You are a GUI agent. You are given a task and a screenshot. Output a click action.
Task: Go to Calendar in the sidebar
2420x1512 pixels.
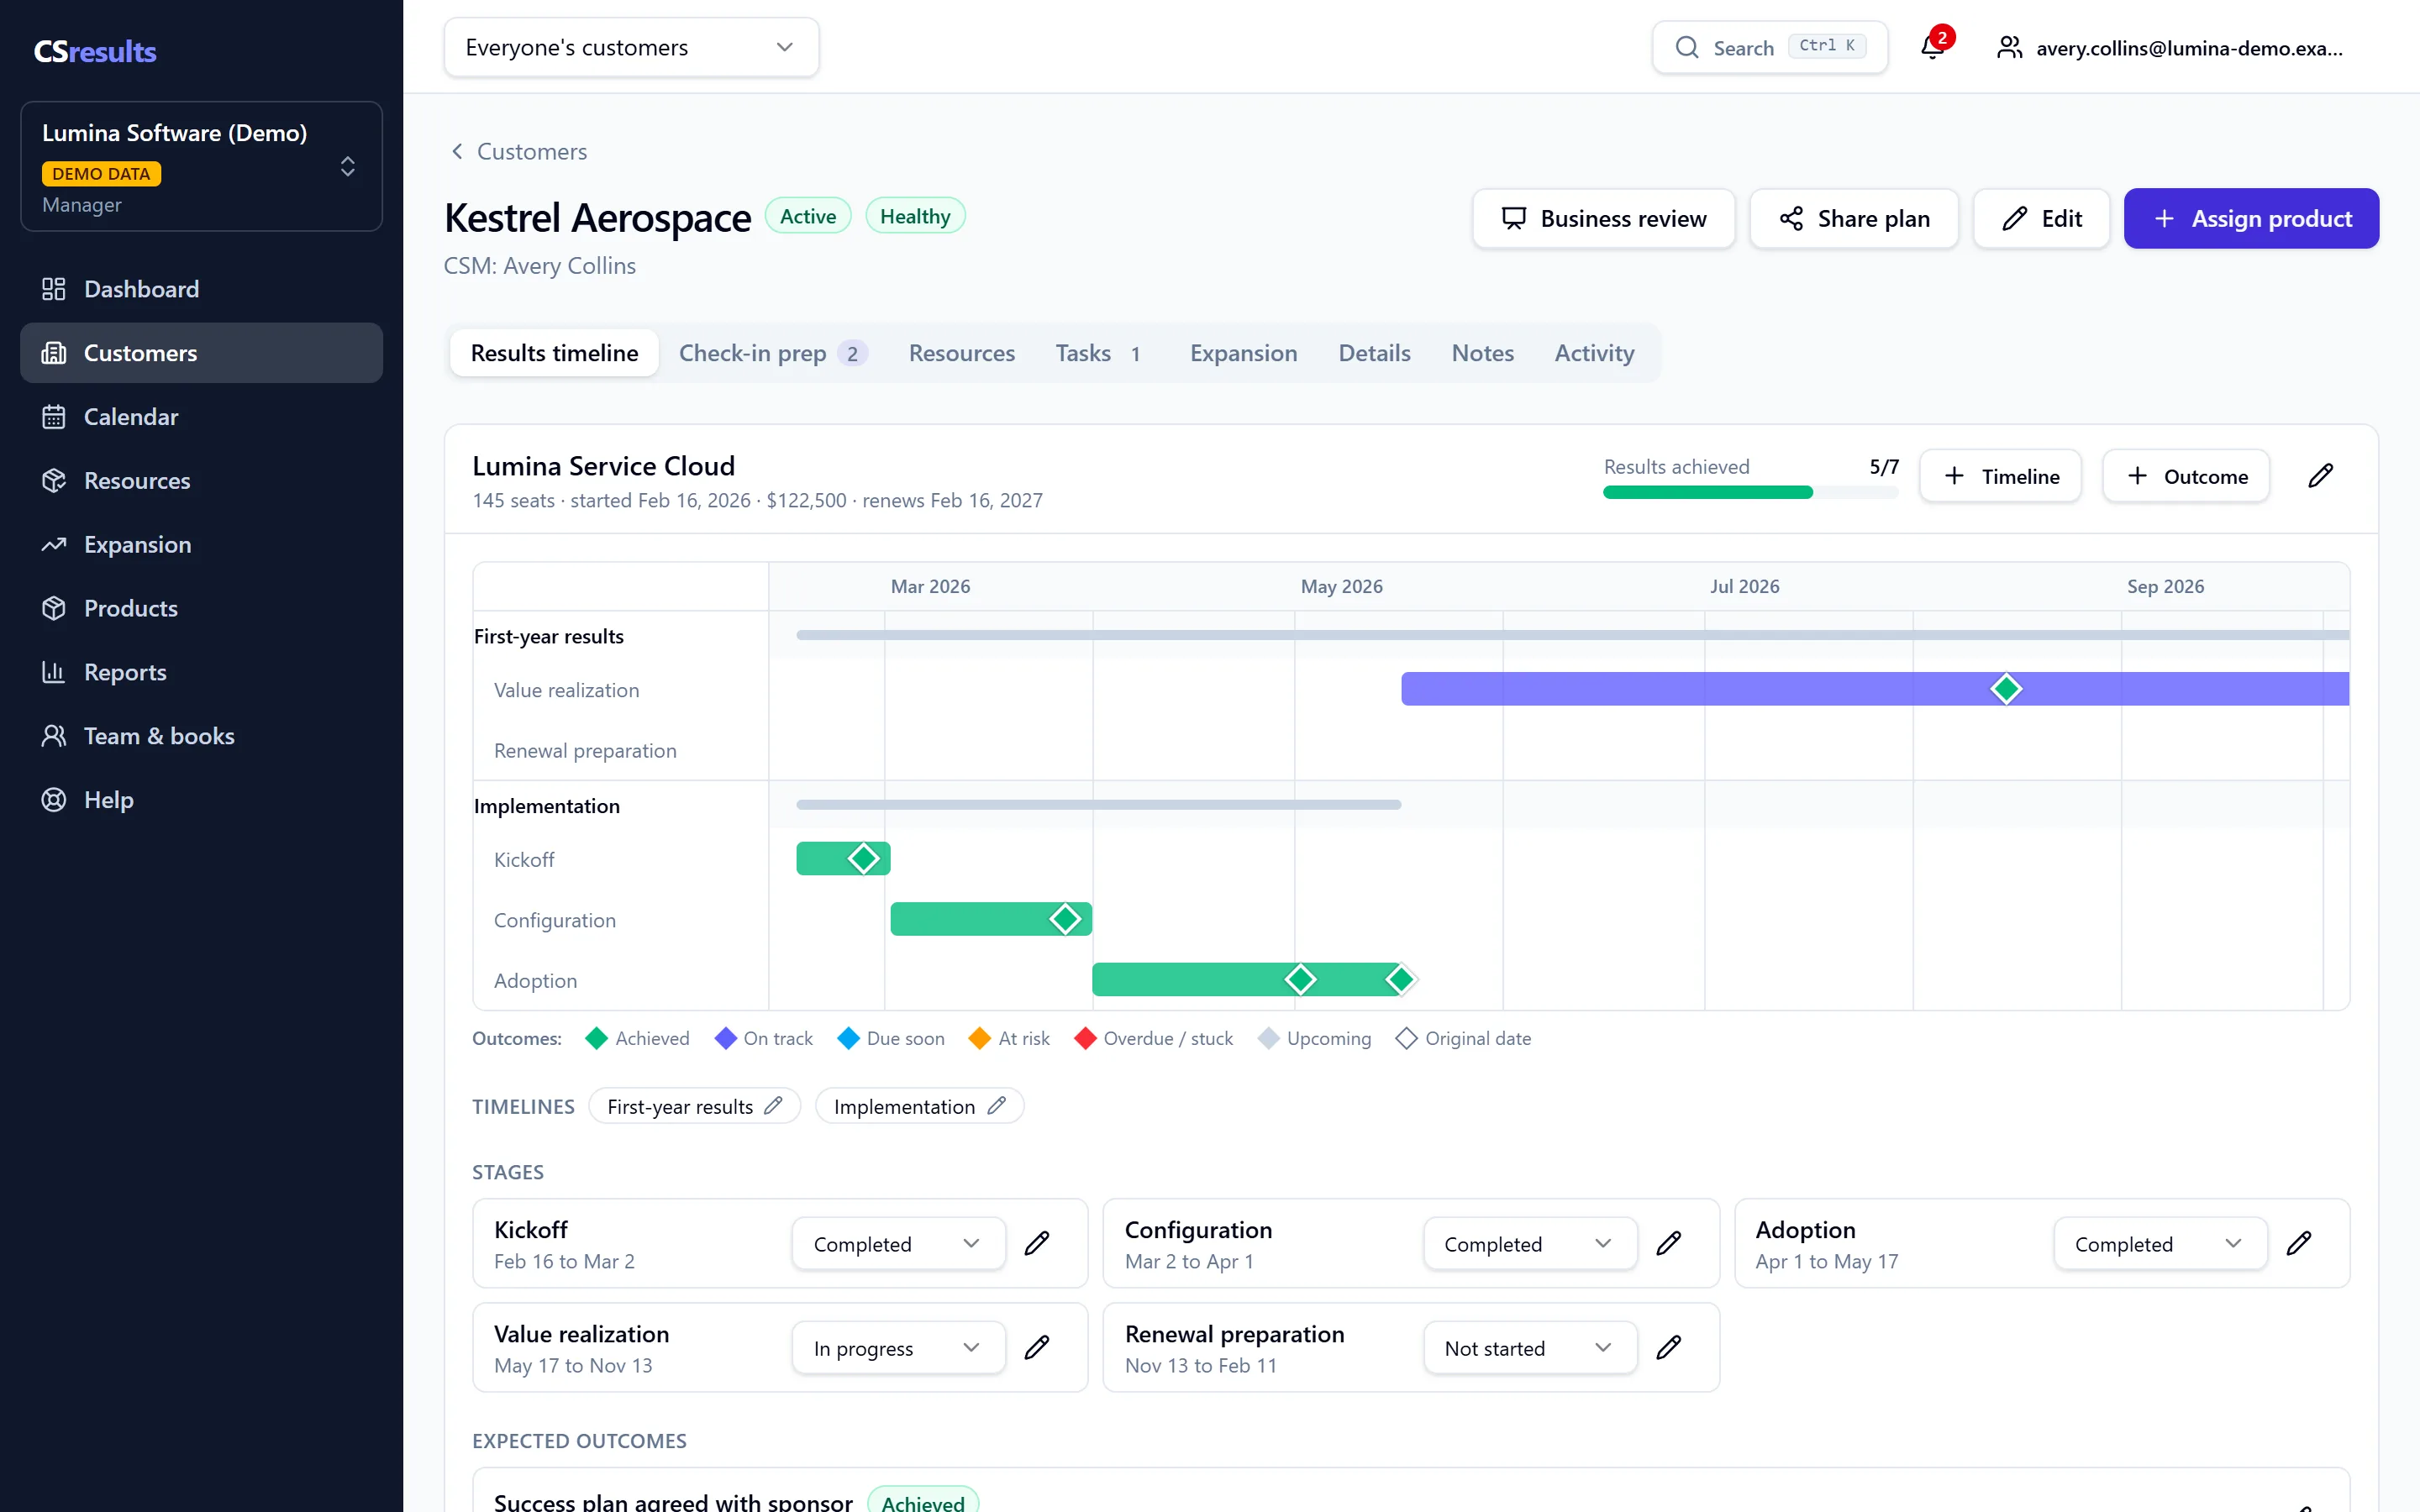coord(201,417)
